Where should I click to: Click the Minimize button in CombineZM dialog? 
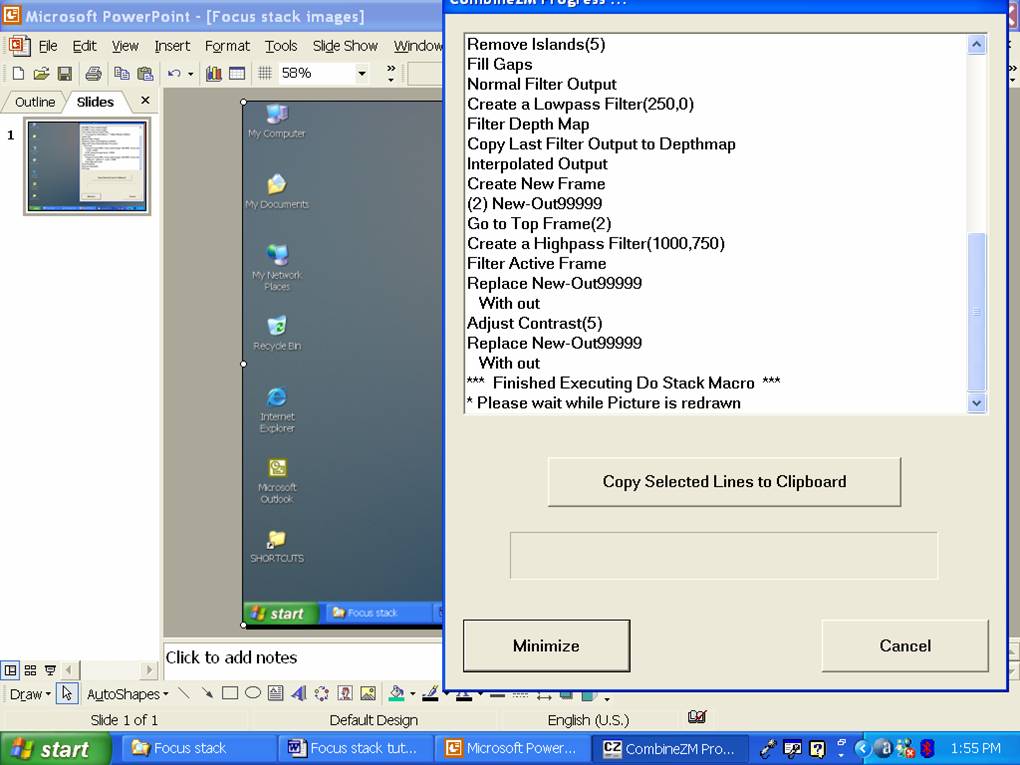(x=546, y=645)
